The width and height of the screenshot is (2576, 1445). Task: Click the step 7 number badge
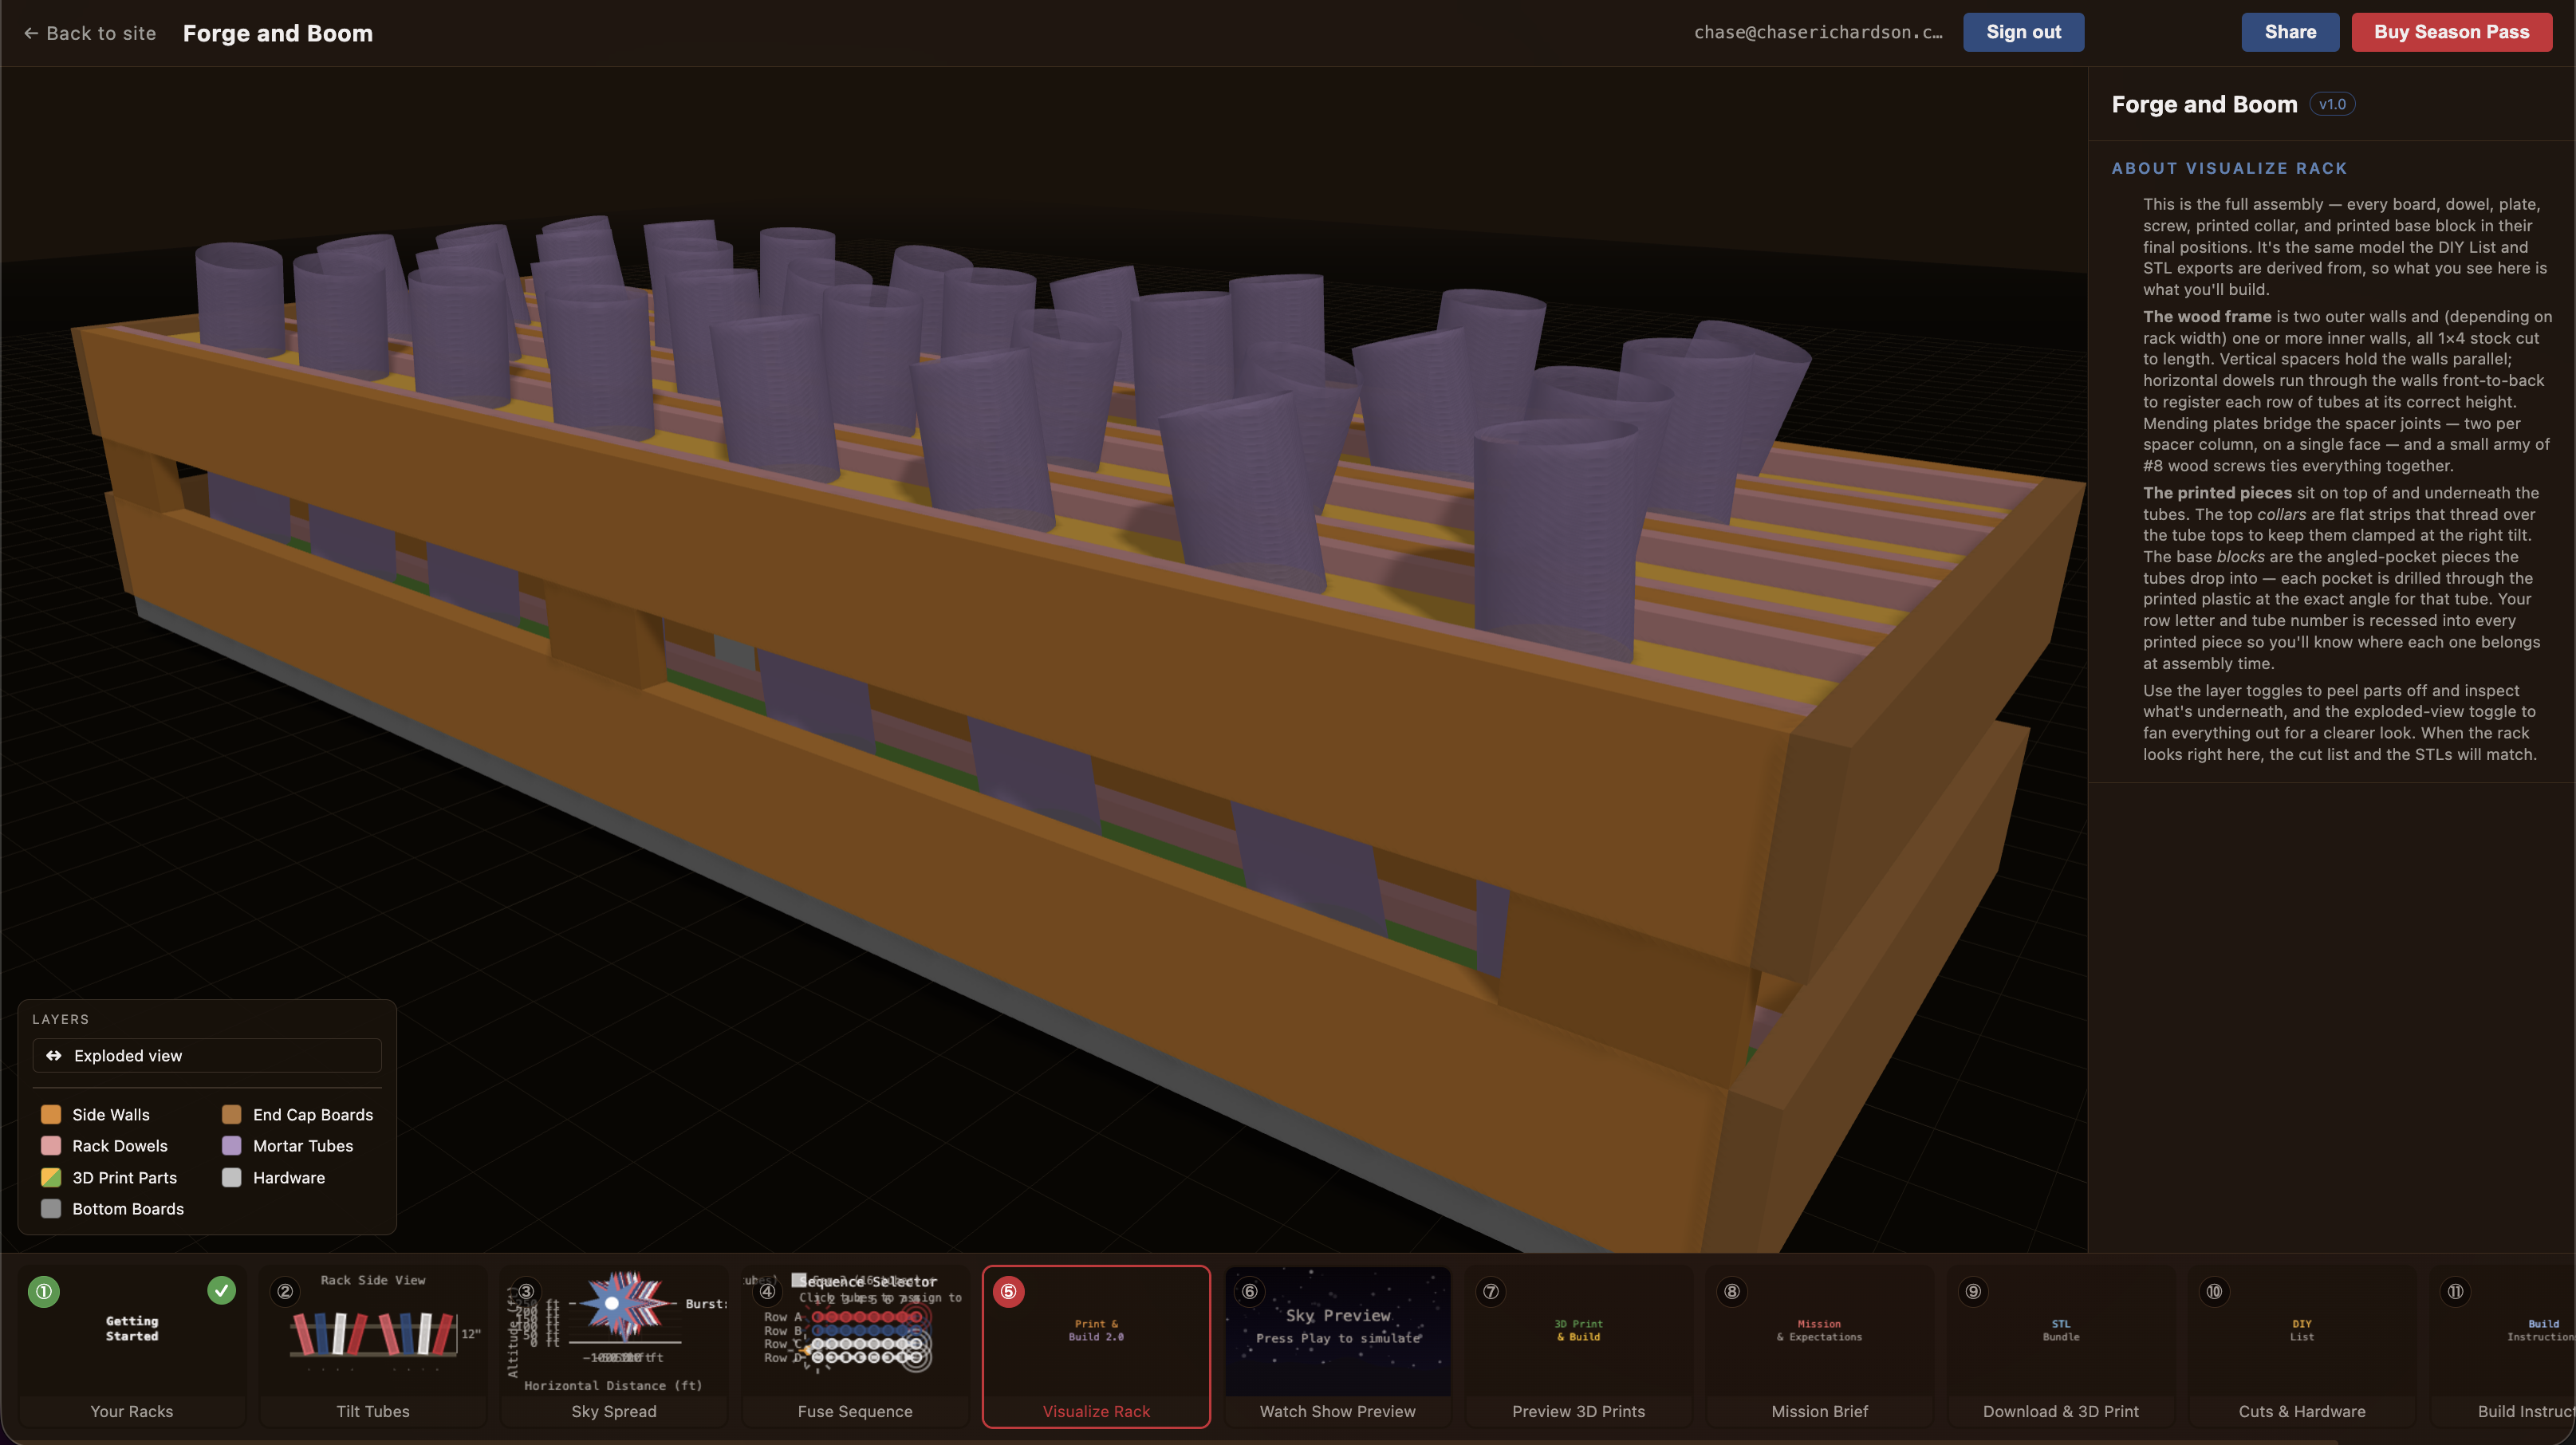click(1490, 1291)
